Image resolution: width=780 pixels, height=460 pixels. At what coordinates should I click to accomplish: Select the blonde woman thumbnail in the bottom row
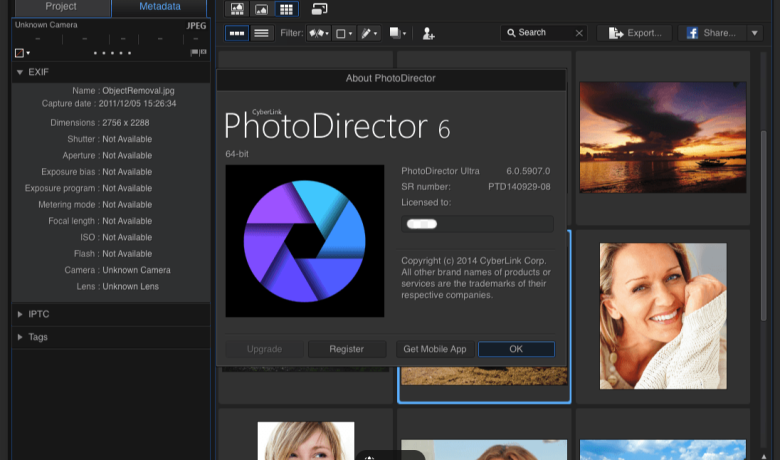pyautogui.click(x=306, y=441)
